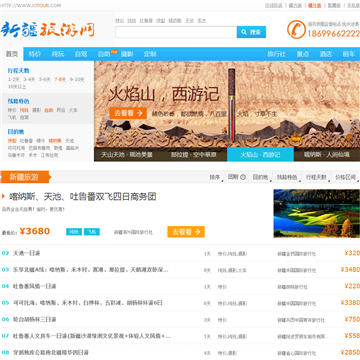Open the 纯玩 navigation tab
The image size is (360, 360).
point(58,54)
